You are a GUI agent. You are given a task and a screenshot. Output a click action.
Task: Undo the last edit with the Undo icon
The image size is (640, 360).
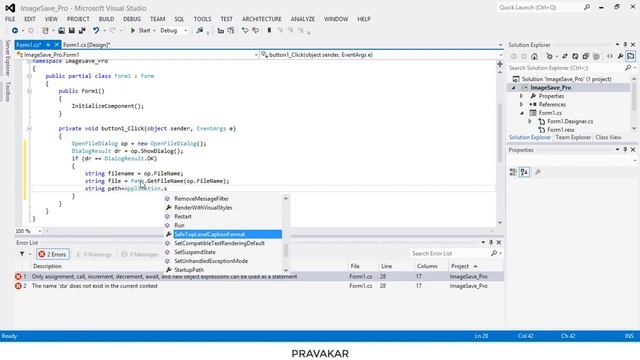[x=96, y=31]
